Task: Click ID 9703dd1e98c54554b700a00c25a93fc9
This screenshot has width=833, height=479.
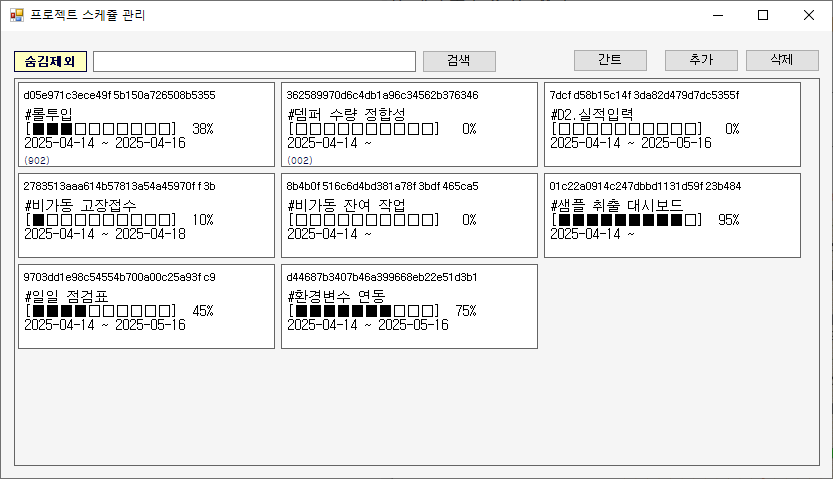Action: click(x=120, y=277)
